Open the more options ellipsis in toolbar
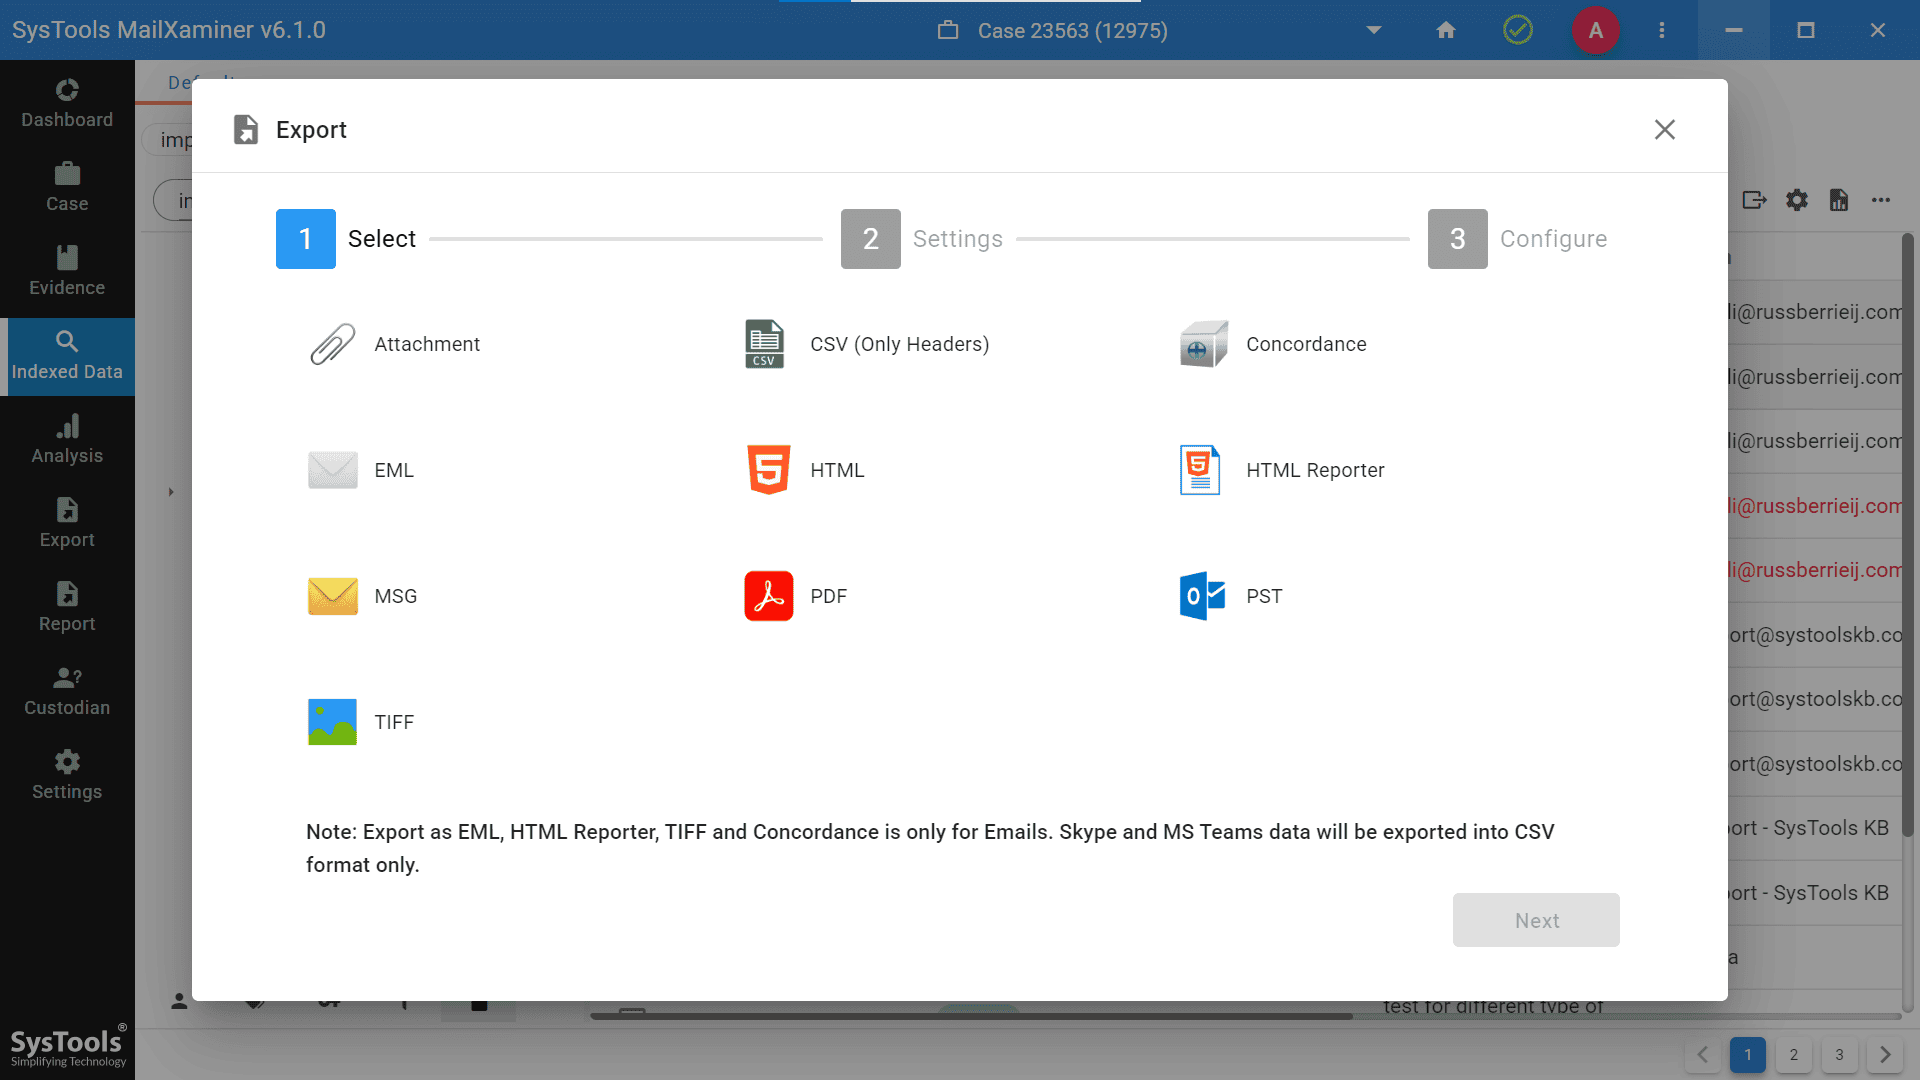 click(1881, 200)
